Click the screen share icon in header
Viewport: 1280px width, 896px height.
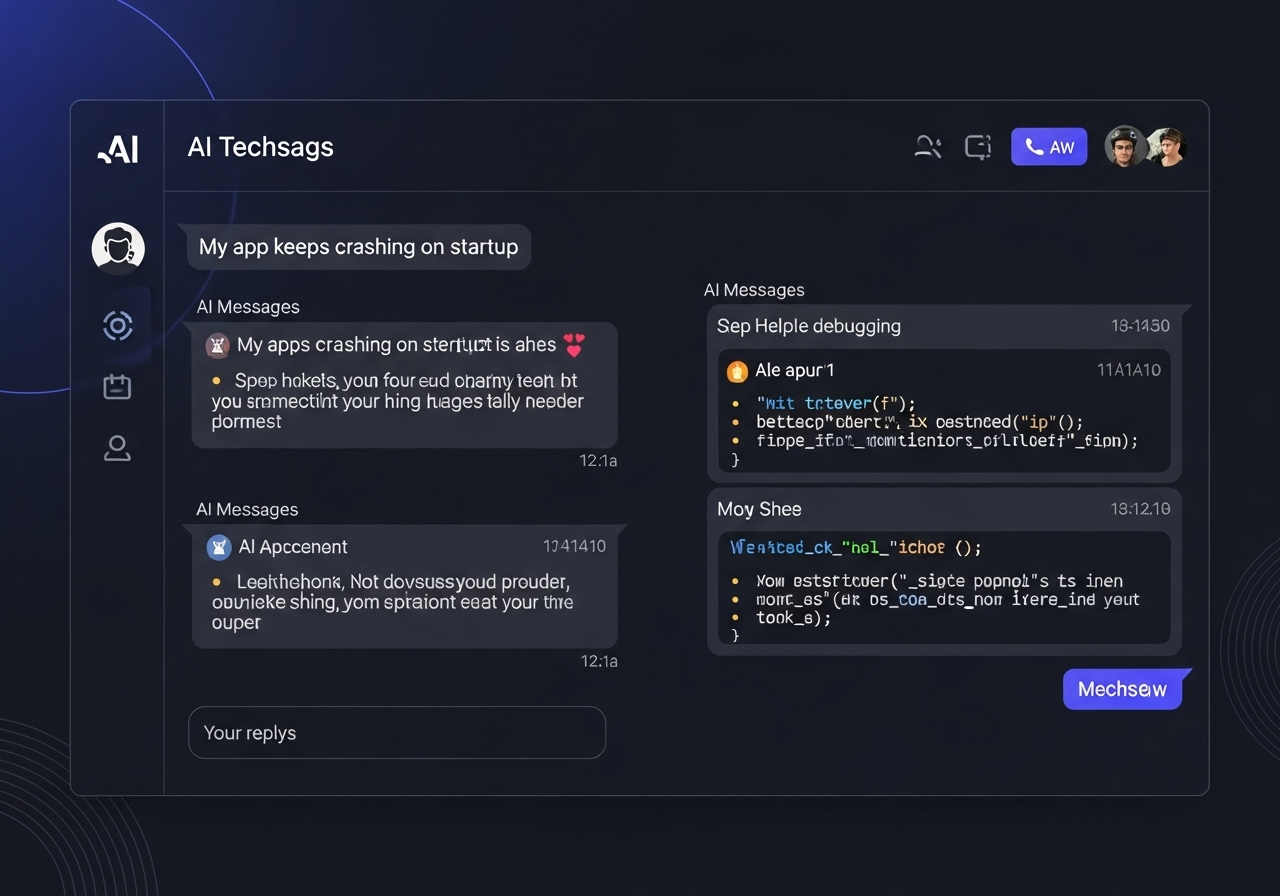pyautogui.click(x=977, y=147)
